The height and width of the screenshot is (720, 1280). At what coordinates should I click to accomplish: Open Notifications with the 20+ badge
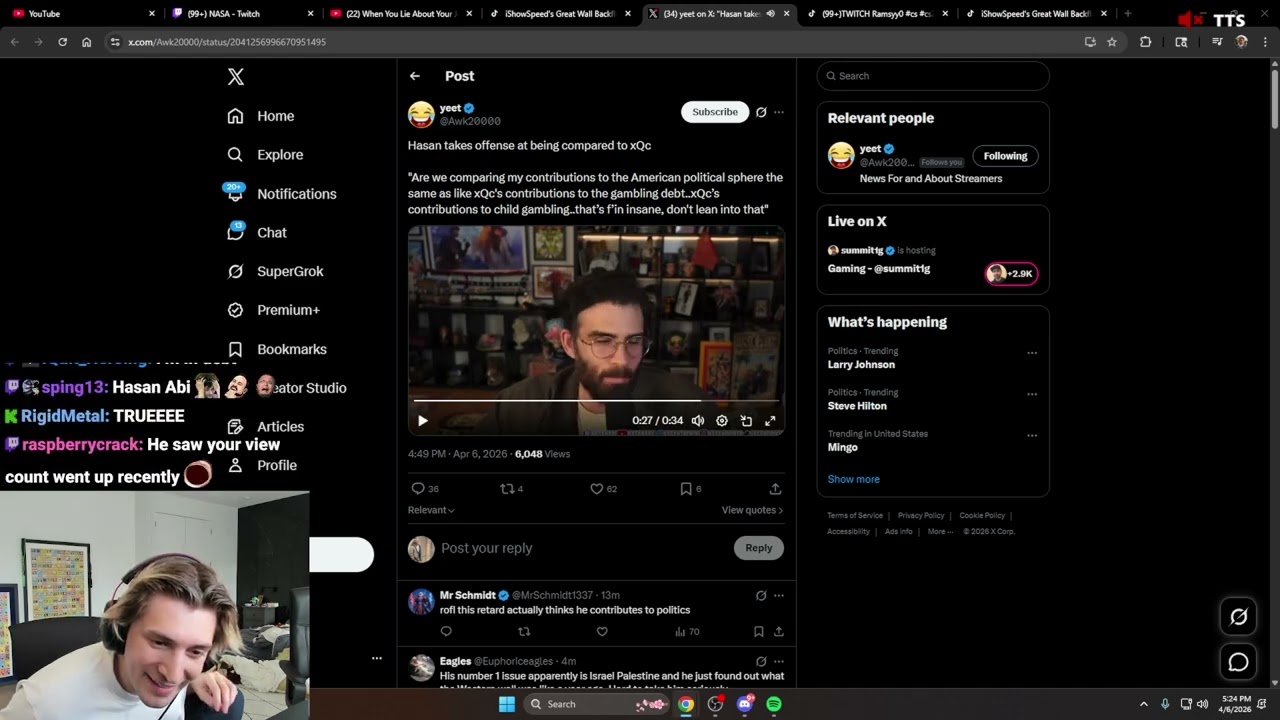pyautogui.click(x=281, y=194)
